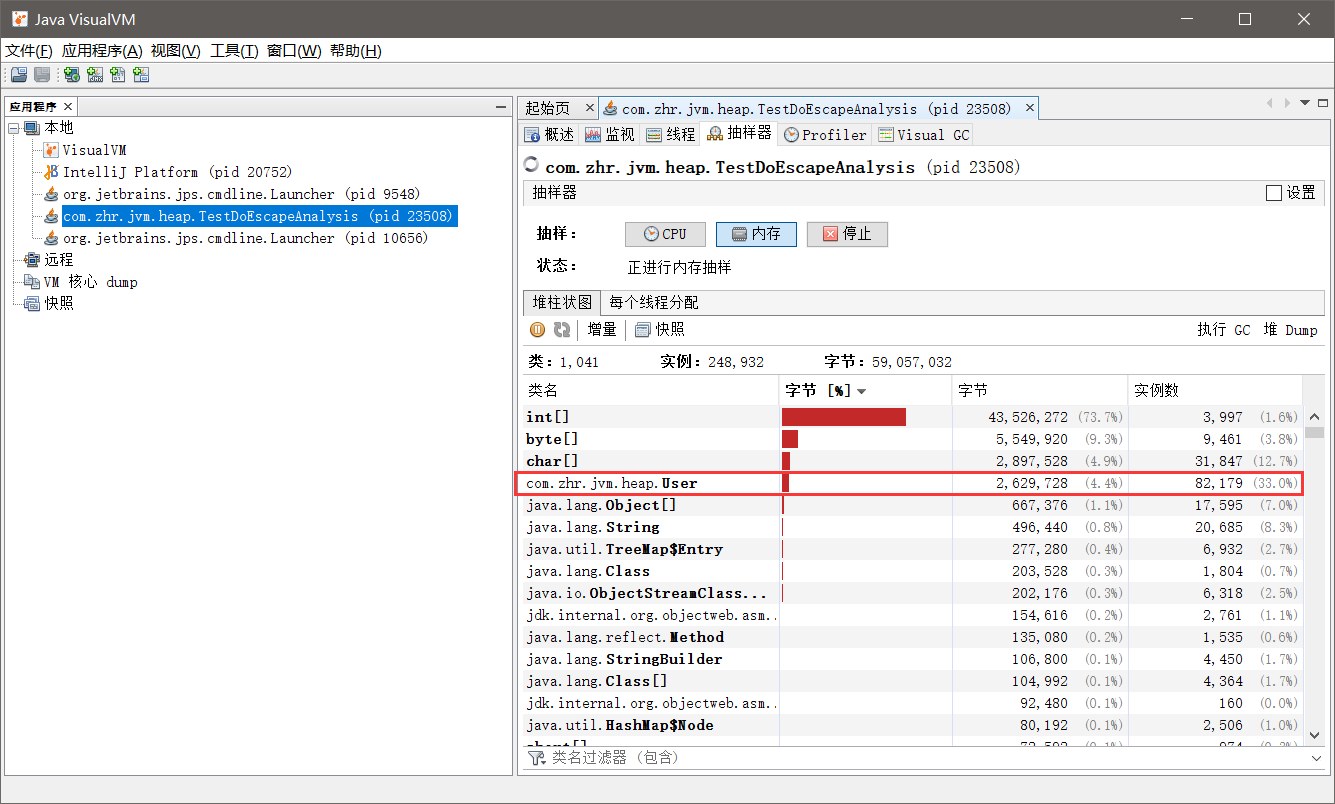Select the 快照 tree node
Viewport: 1335px width, 804px height.
(x=59, y=304)
